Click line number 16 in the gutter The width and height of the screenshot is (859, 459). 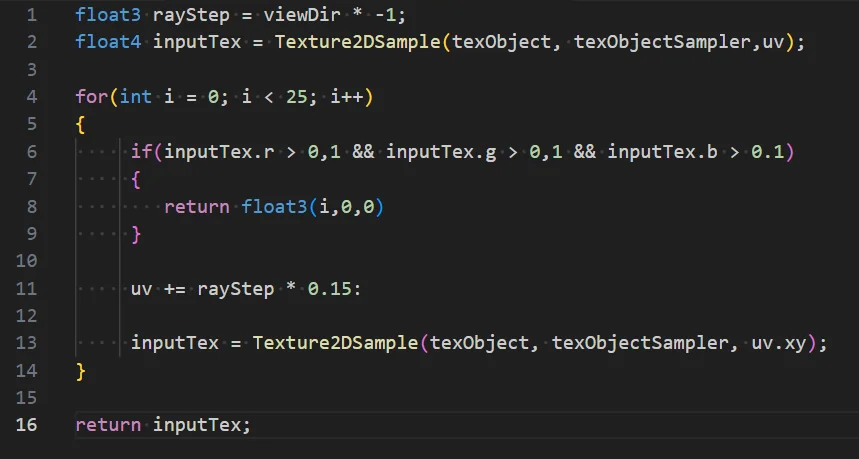pyautogui.click(x=26, y=424)
